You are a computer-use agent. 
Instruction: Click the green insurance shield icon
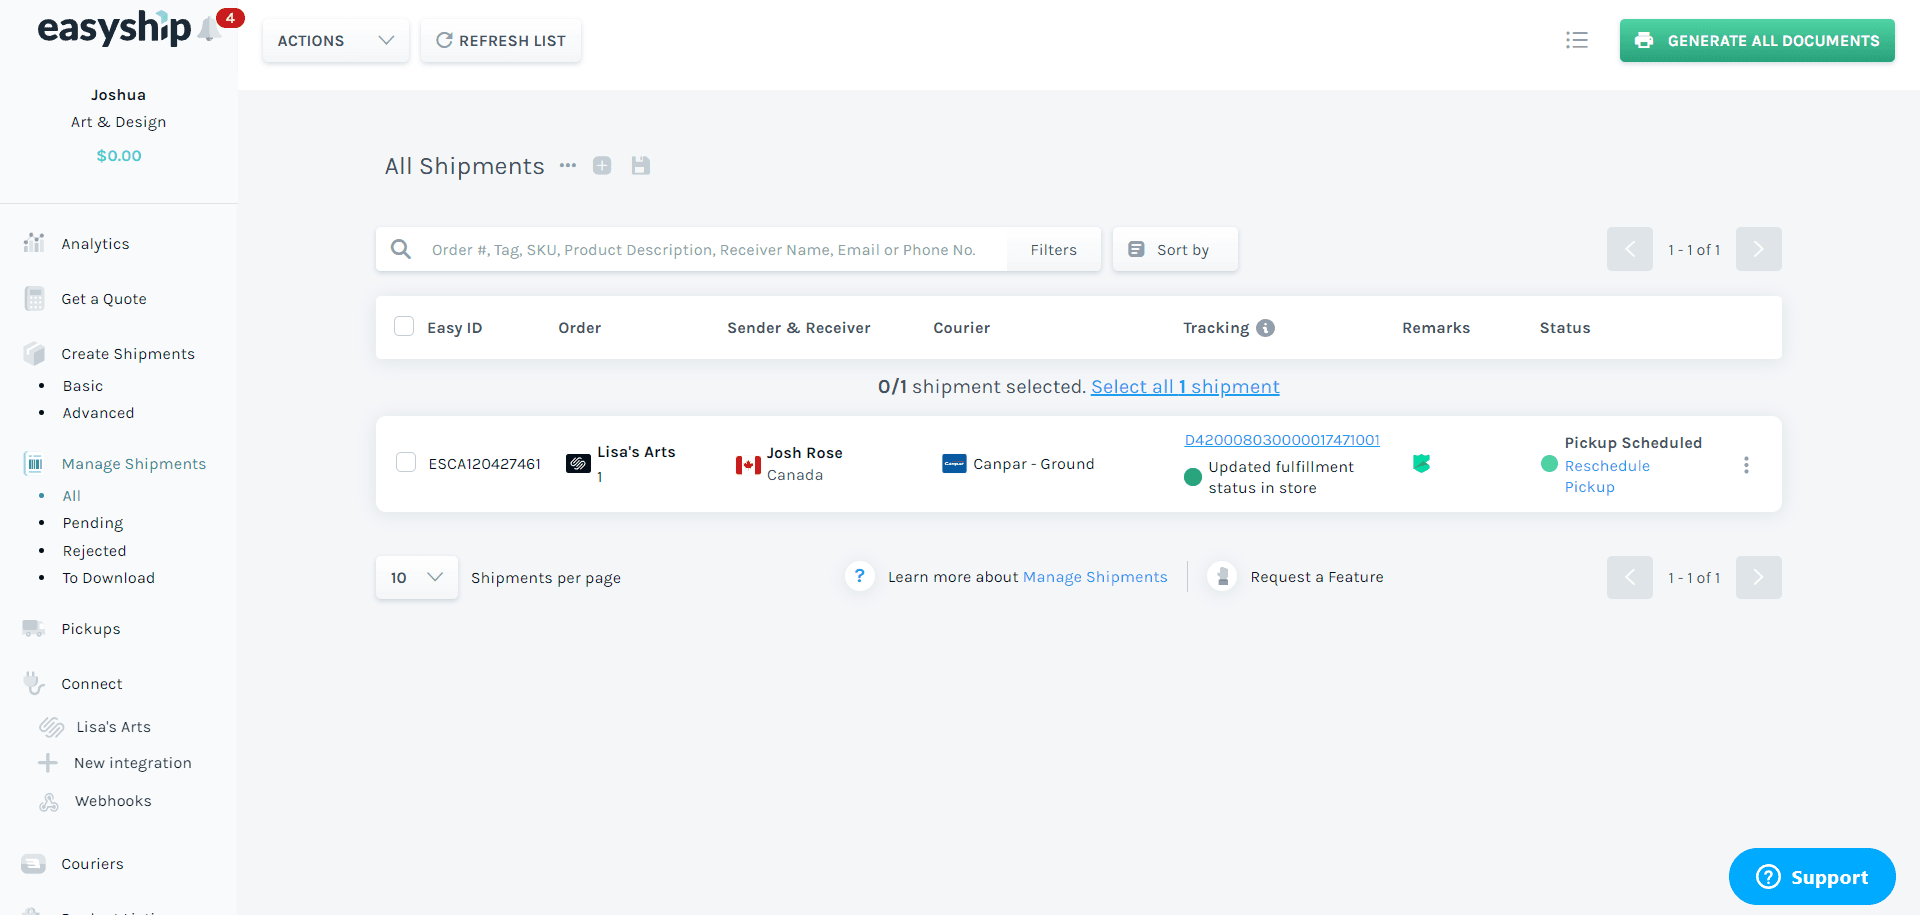point(1421,463)
